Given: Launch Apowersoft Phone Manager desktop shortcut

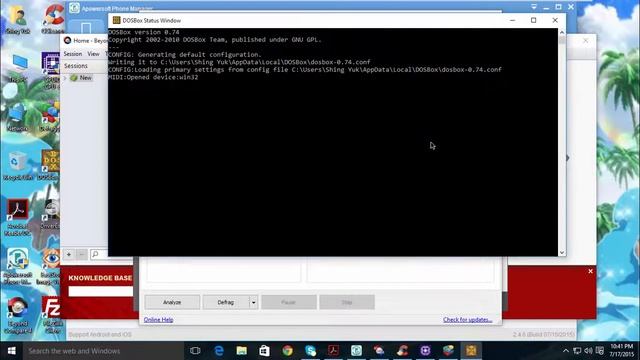Looking at the screenshot, I should tap(18, 266).
